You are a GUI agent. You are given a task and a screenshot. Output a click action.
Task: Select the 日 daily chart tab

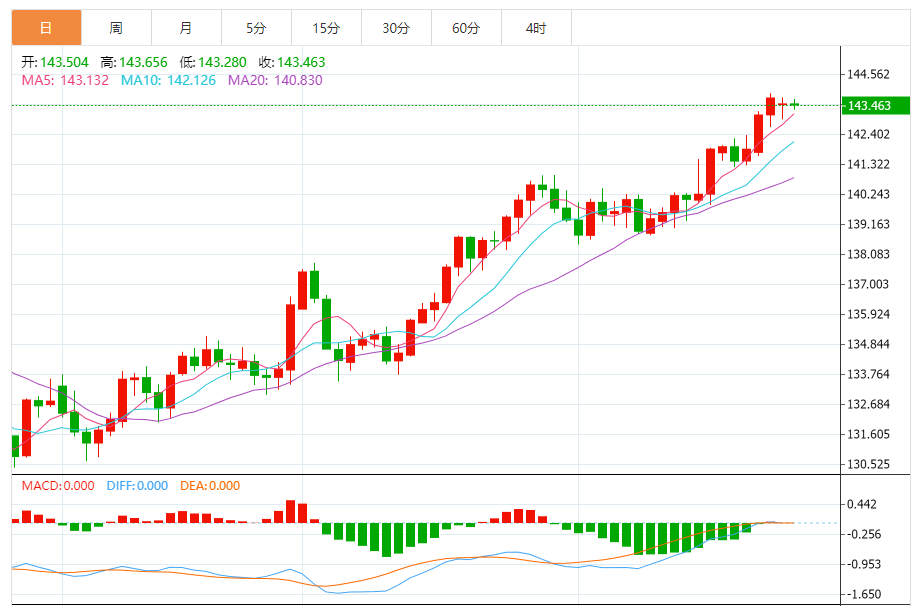46,28
